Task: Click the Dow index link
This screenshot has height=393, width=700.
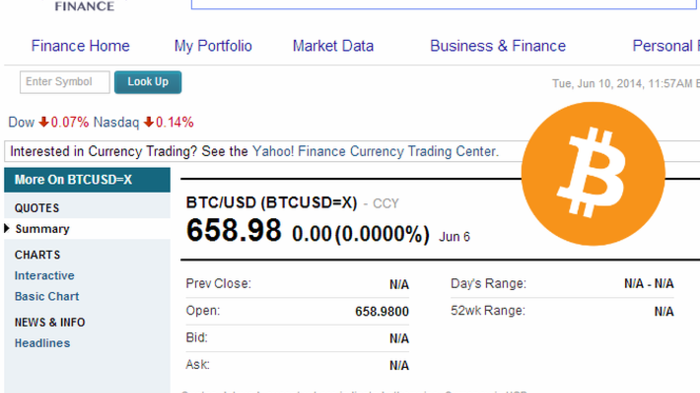Action: (21, 122)
